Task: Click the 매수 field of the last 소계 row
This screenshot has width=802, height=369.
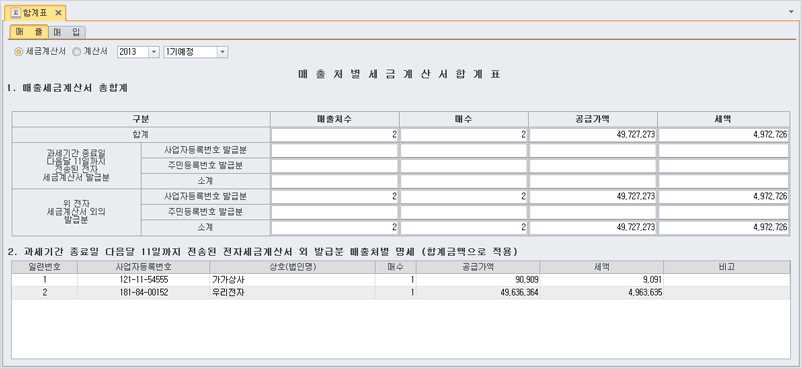Action: point(463,228)
